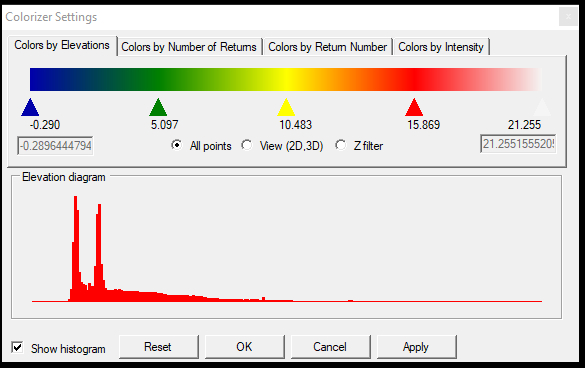Viewport: 585px width, 368px height.
Task: Switch to Colors by Intensity tab
Action: click(441, 47)
